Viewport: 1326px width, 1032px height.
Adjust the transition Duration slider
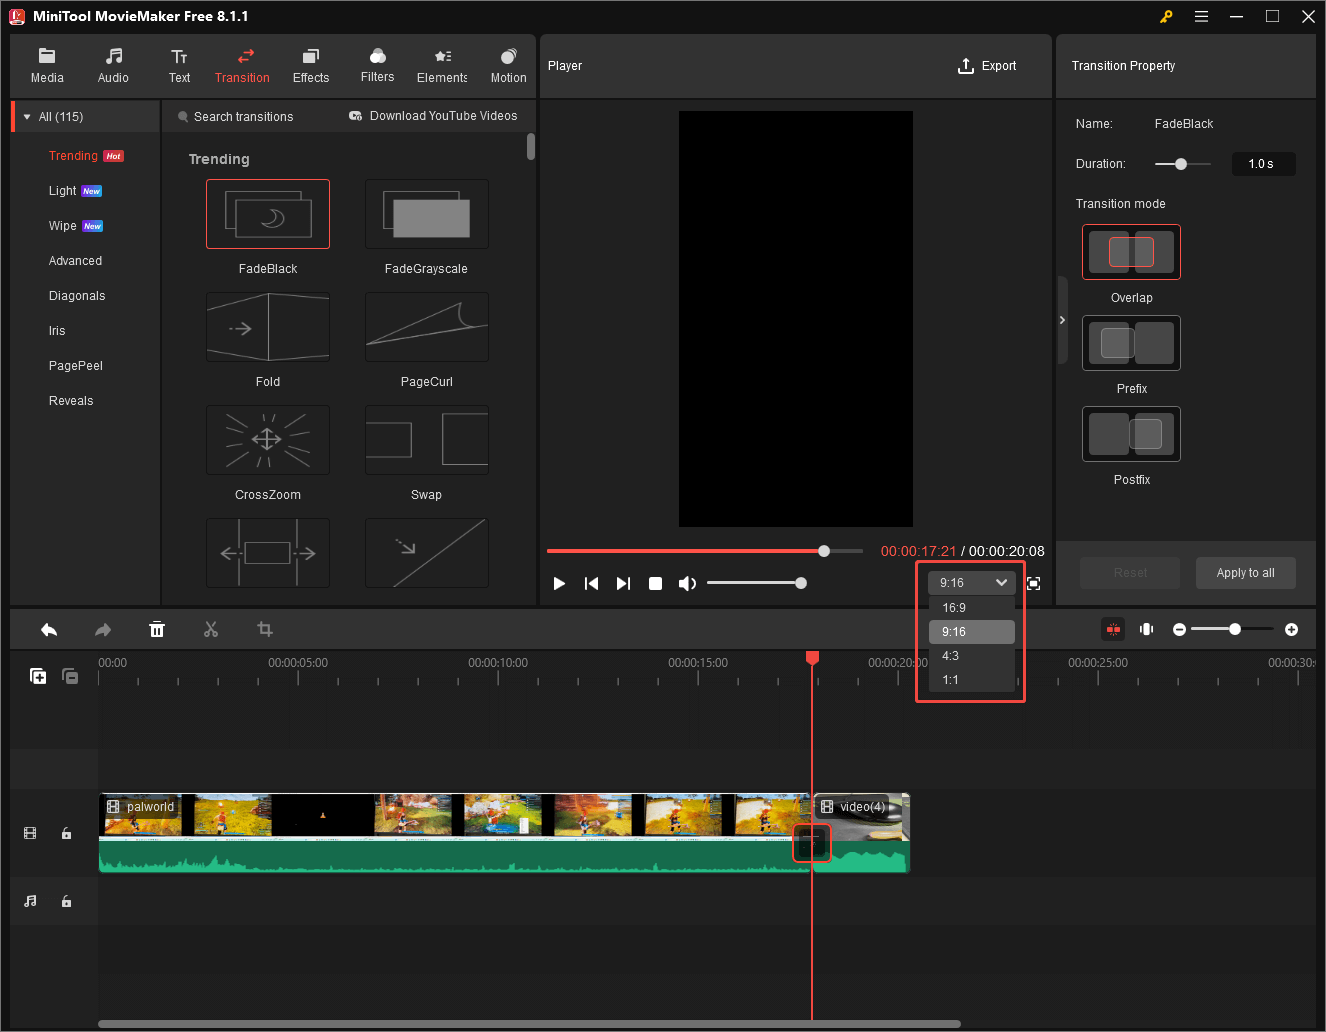[x=1181, y=164]
